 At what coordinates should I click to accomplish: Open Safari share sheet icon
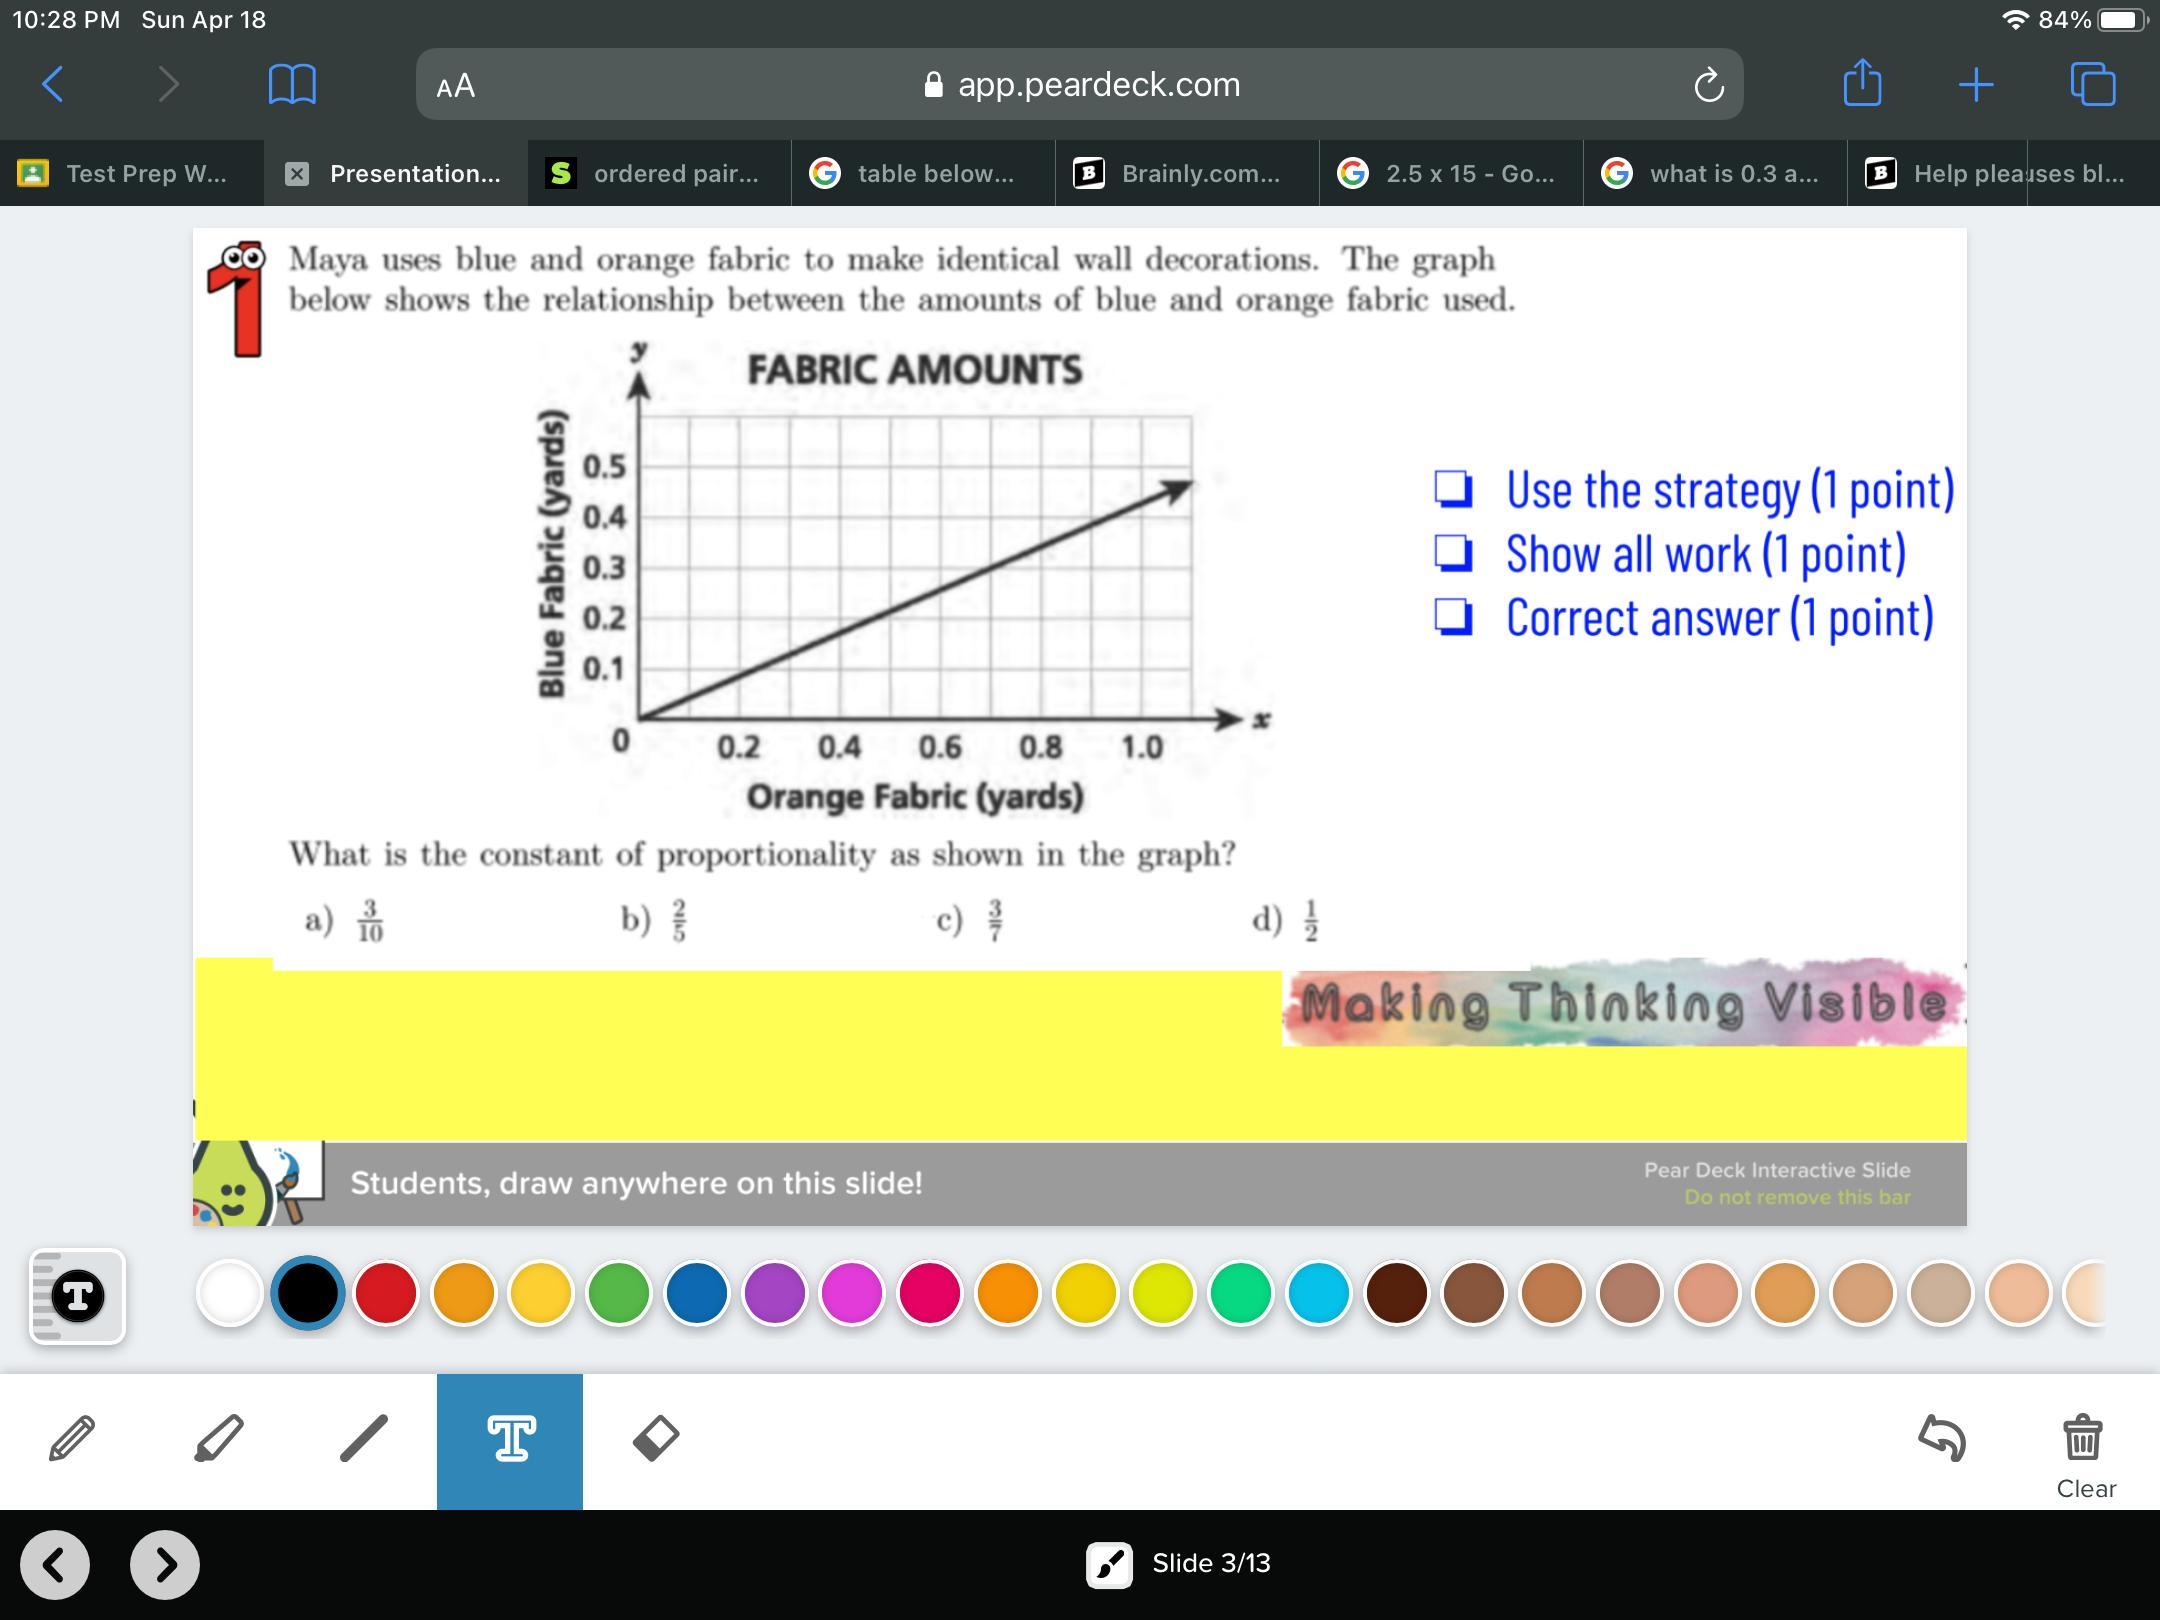[x=1862, y=83]
